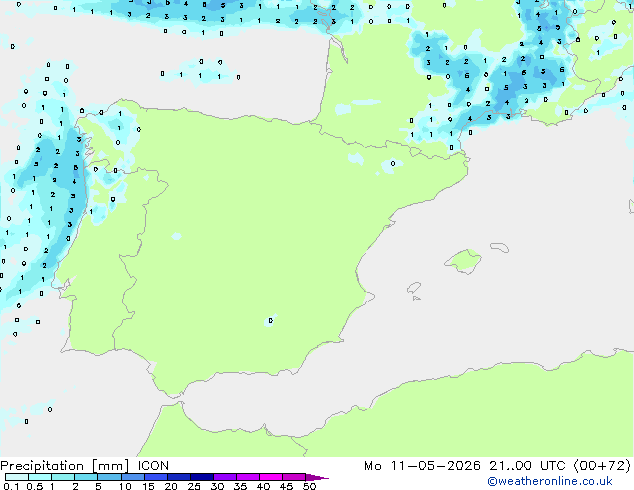The image size is (634, 490).
Task: Click the legend label "25"
Action: (194, 486)
